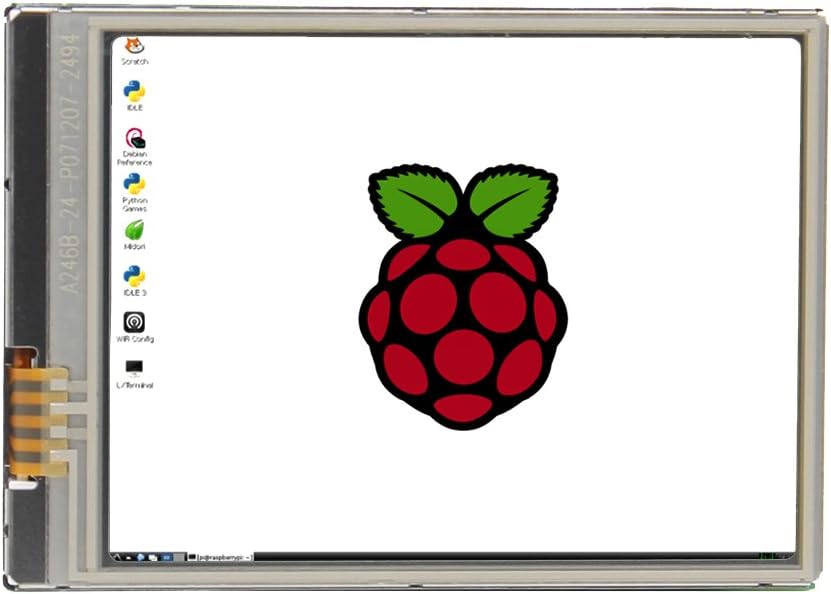Click the file manager taskbar launcher
The height and width of the screenshot is (594, 831).
129,558
